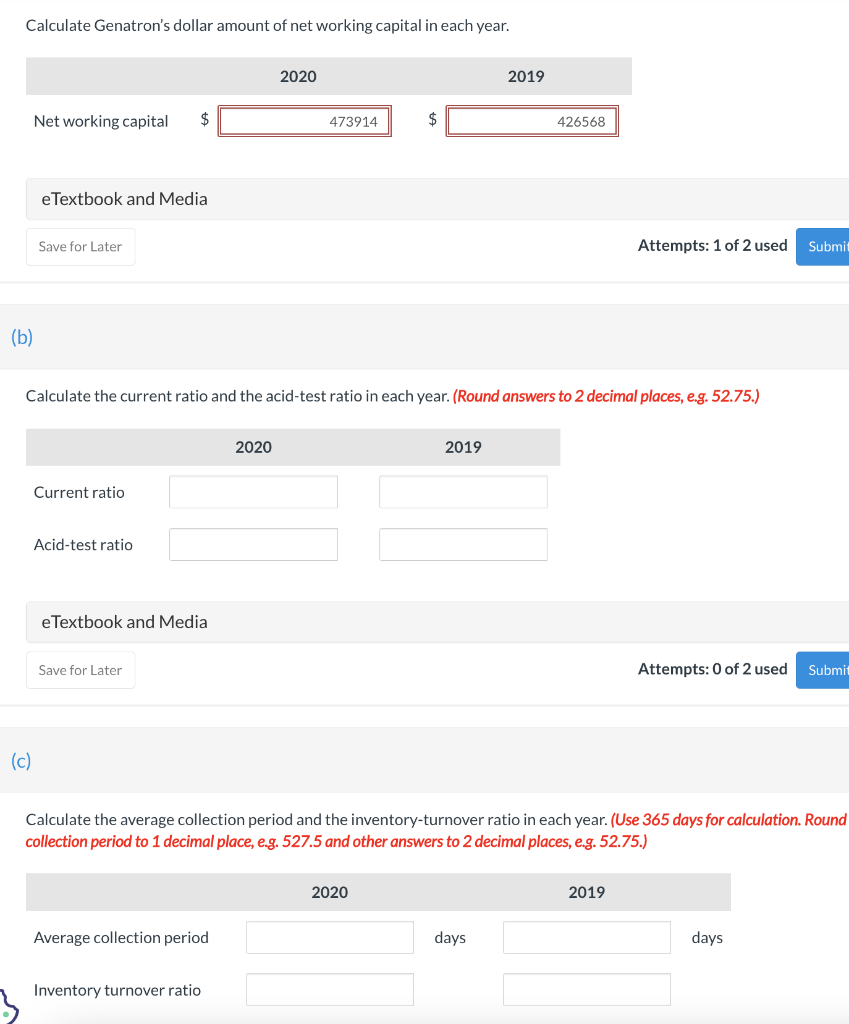
Task: Click the 2020 Net working capital input field
Action: [x=304, y=120]
